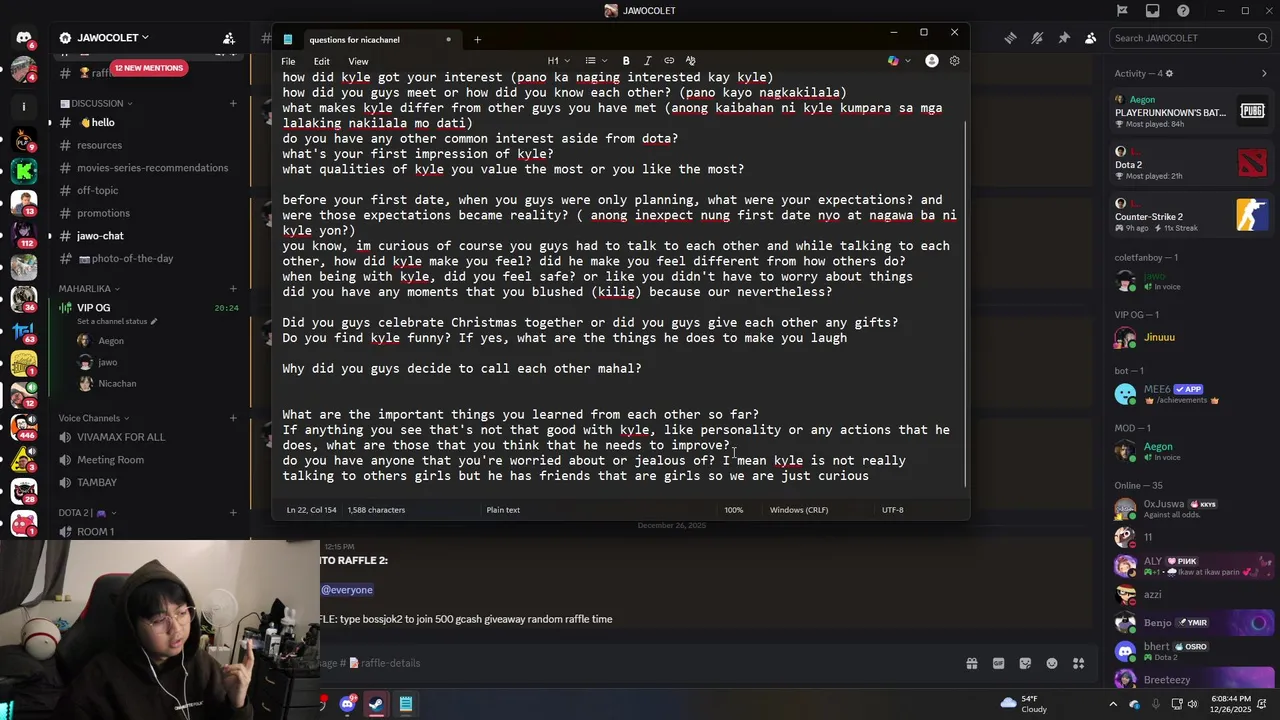Toggle italic formatting in Notepad

pos(647,61)
